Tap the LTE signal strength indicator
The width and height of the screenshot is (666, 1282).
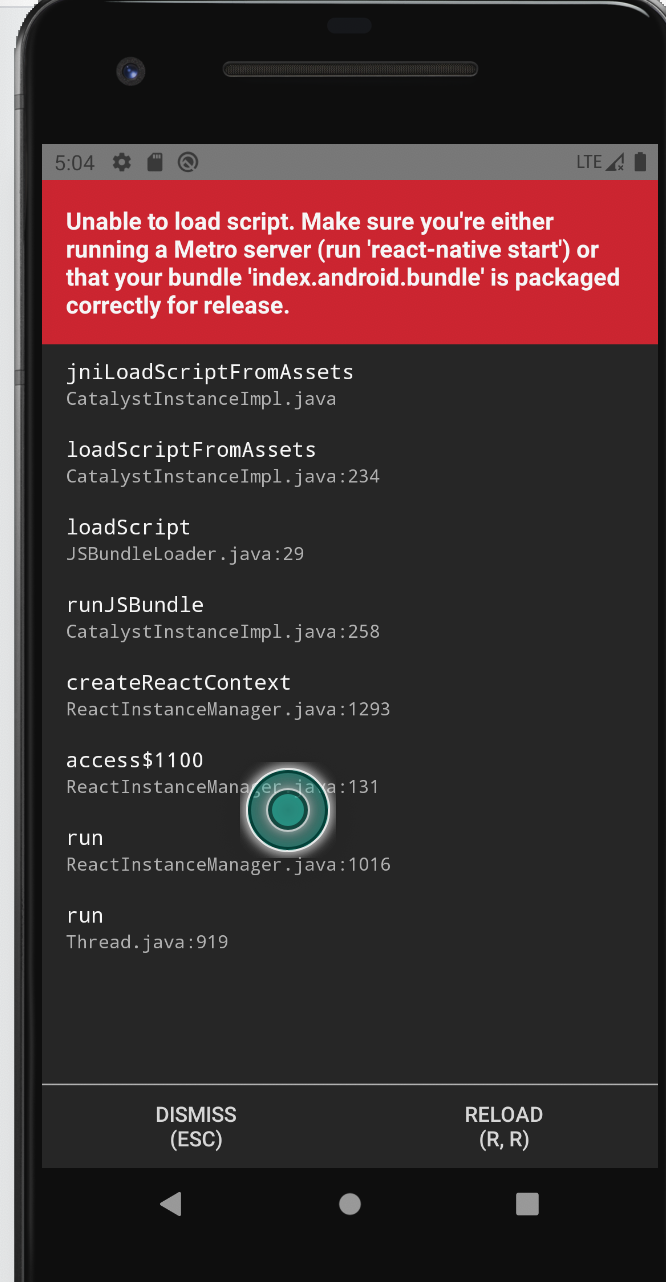600,162
